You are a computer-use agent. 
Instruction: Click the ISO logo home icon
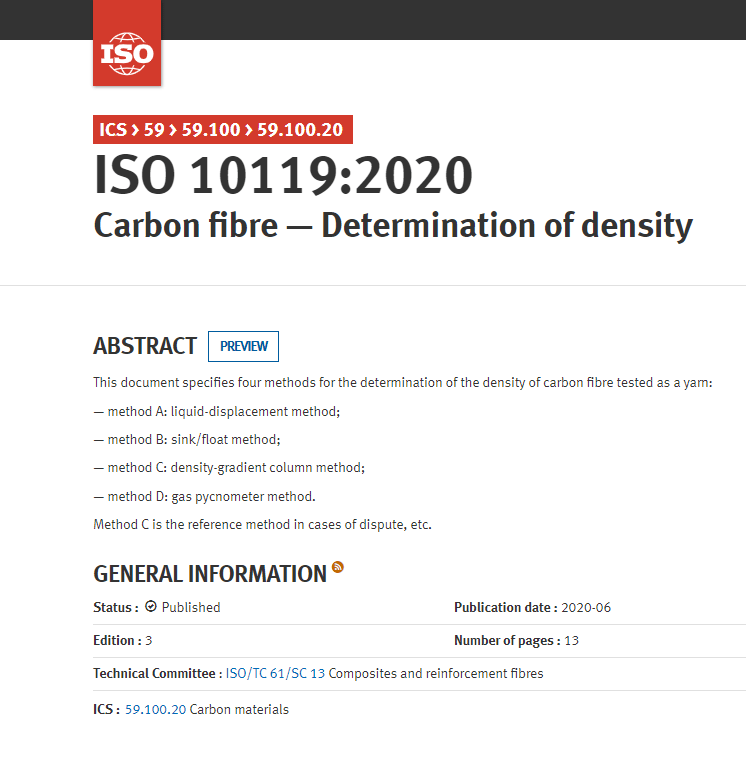click(127, 43)
